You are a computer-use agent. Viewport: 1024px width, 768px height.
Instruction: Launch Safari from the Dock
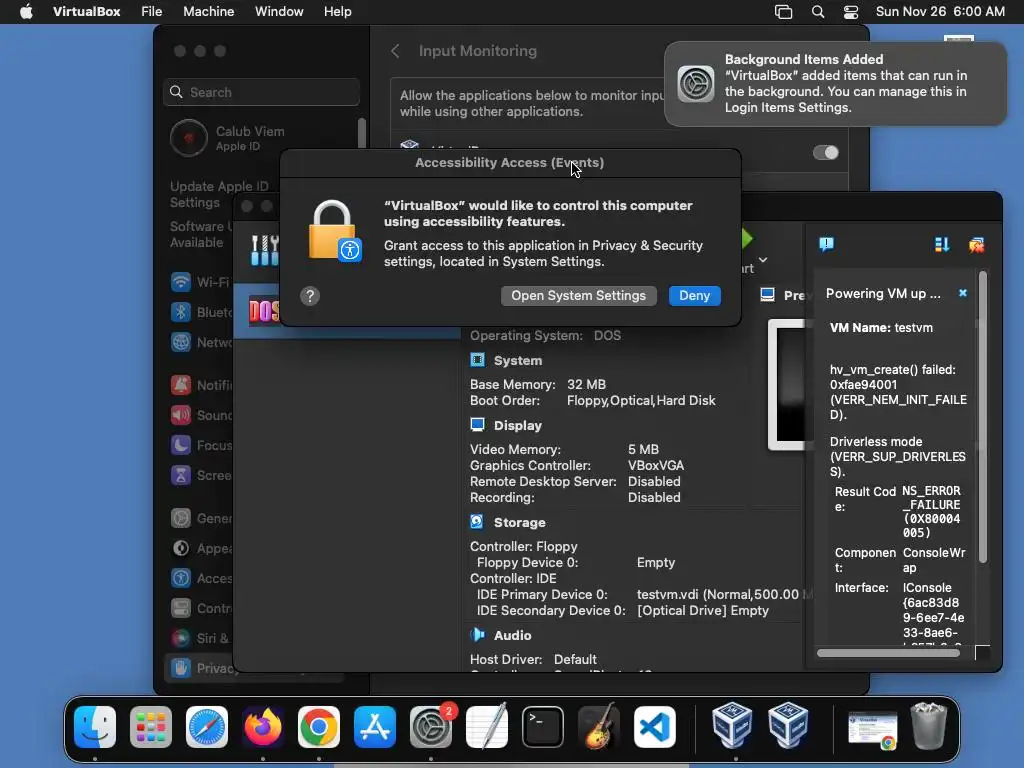(207, 726)
